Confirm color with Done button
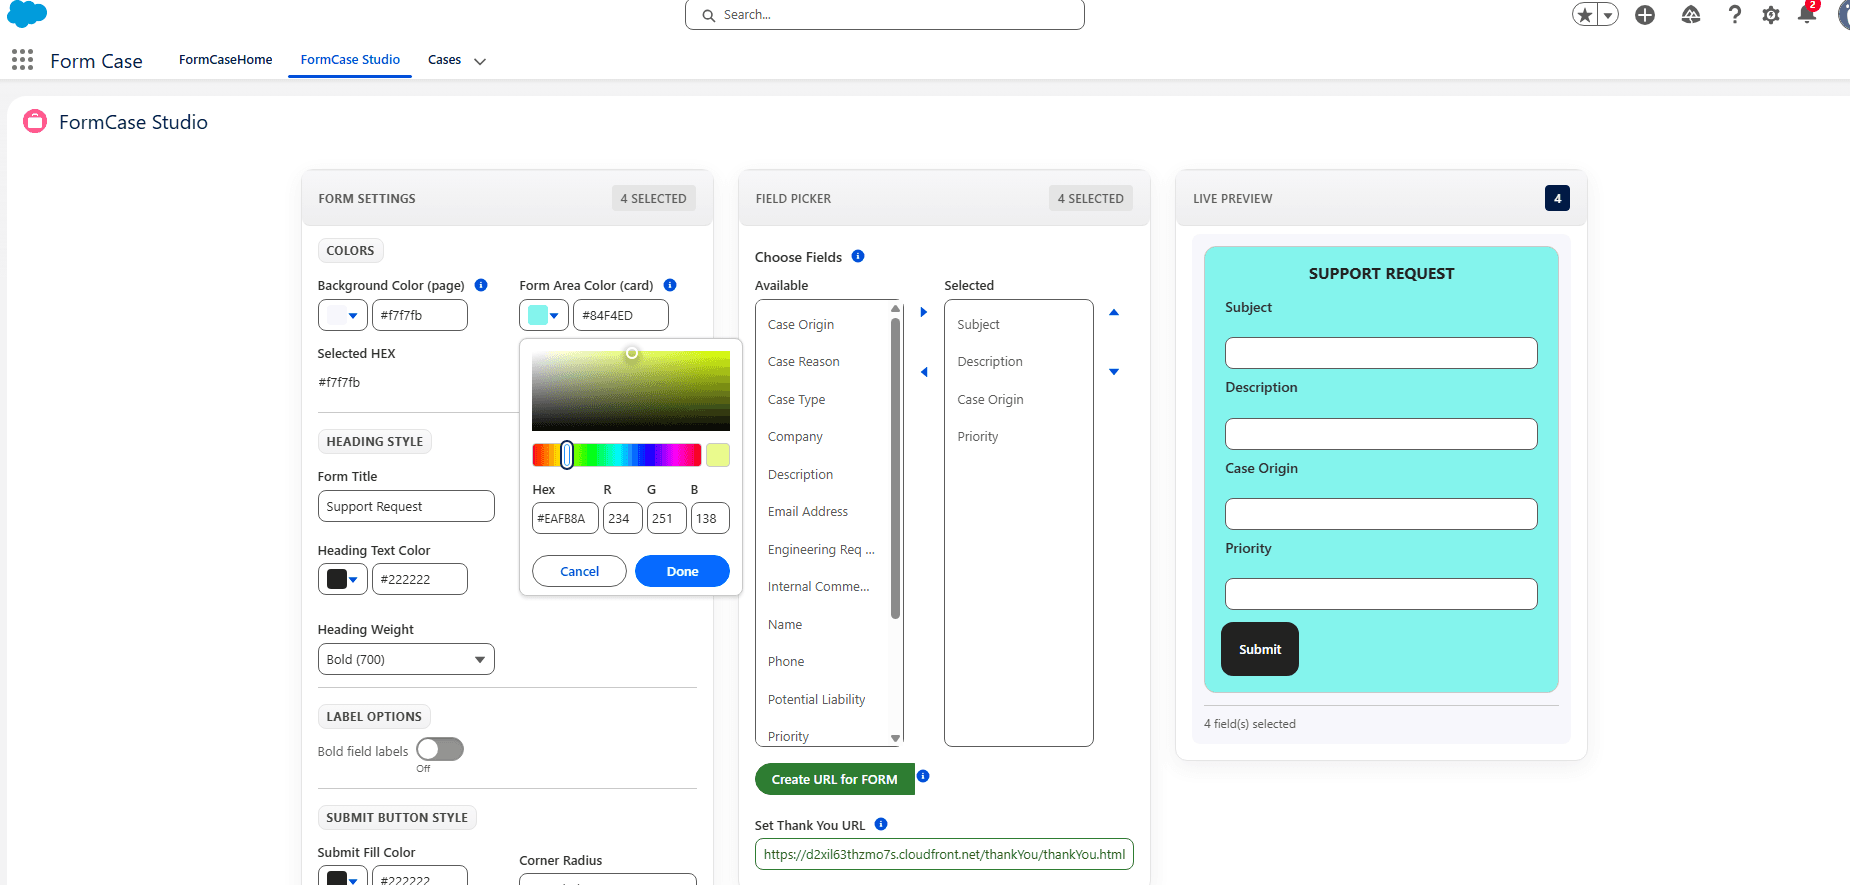 pos(682,571)
